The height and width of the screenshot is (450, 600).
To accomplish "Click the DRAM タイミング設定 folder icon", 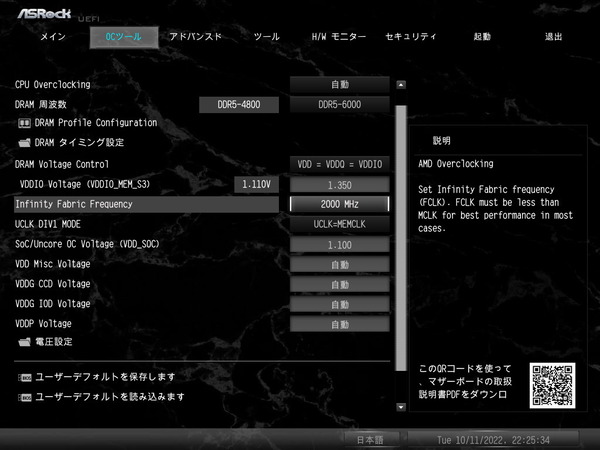I will tap(25, 143).
